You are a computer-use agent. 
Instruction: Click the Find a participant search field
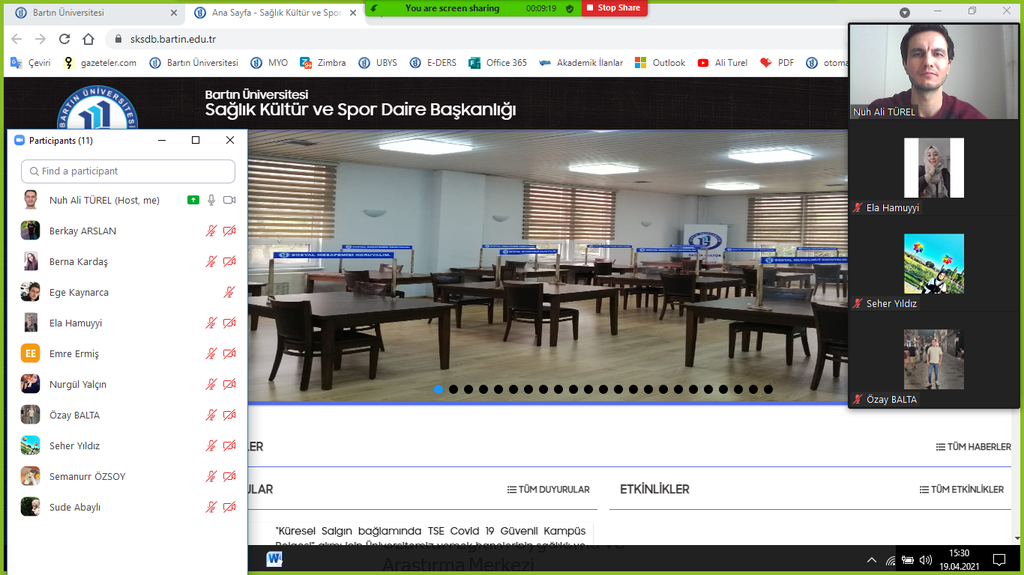click(x=128, y=171)
